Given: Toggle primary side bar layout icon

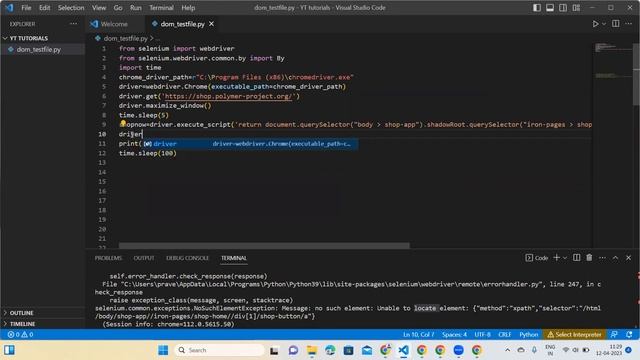Looking at the screenshot, I should point(537,8).
